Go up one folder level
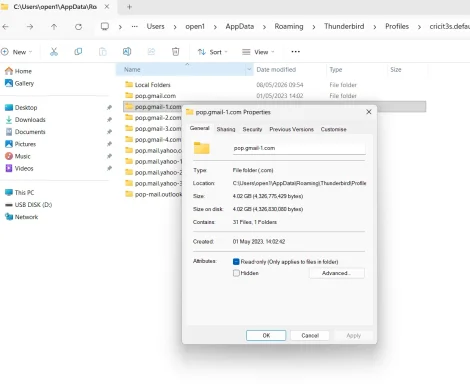This screenshot has width=470, height=384. [54, 27]
